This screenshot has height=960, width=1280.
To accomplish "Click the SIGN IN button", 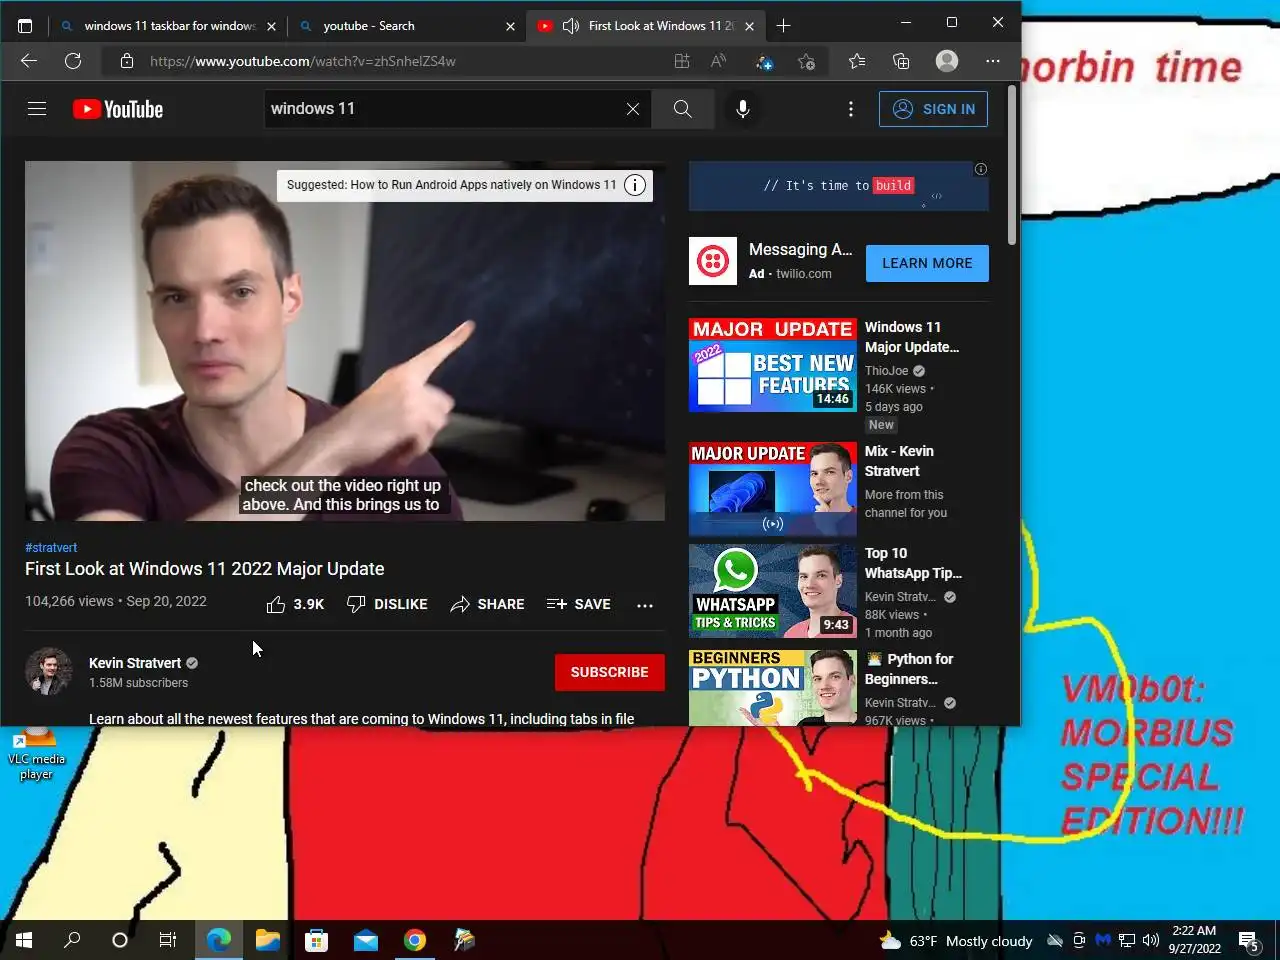I will pos(933,109).
